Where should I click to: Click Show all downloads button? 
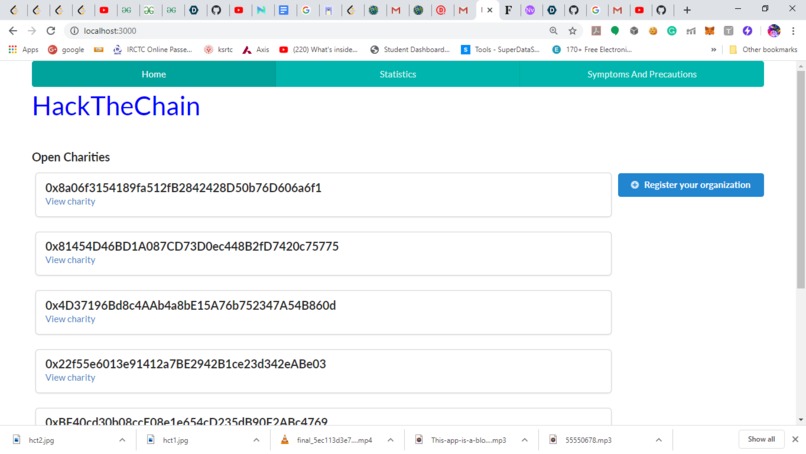click(x=761, y=439)
